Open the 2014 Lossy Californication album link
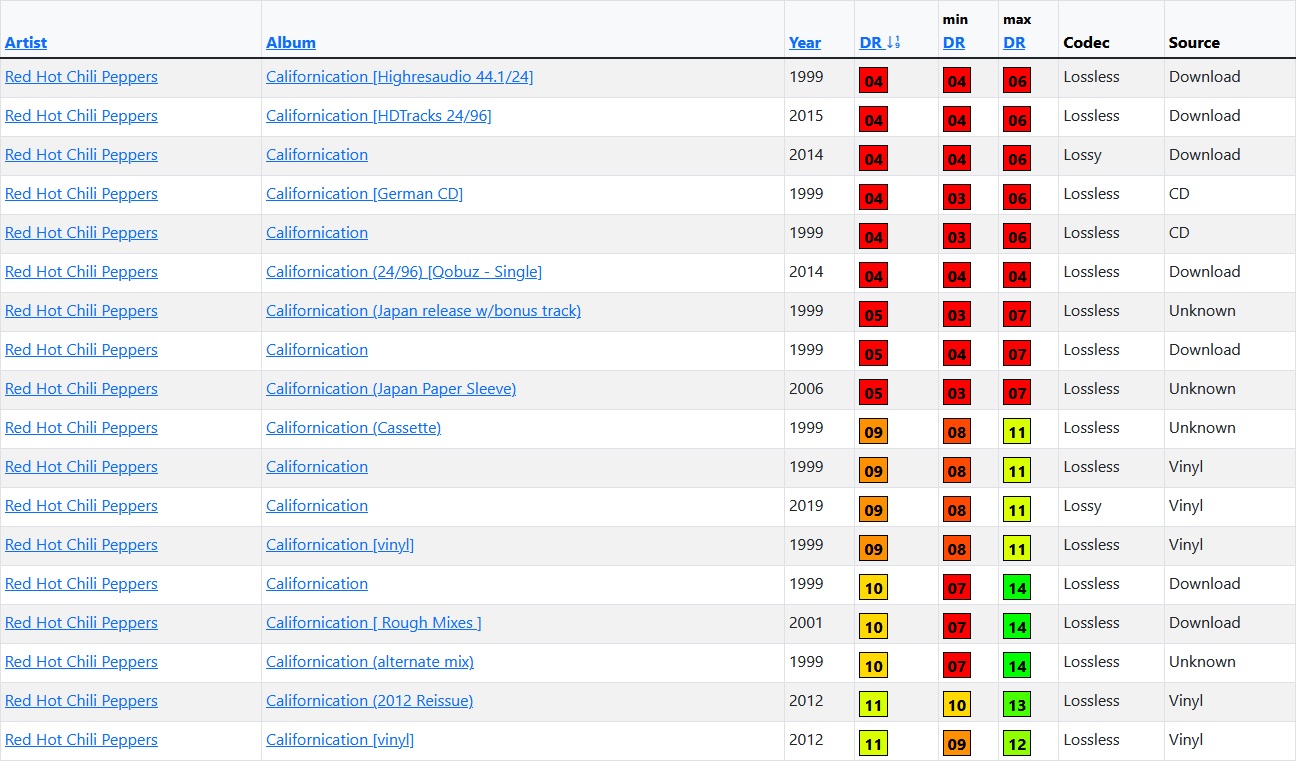The image size is (1296, 763). point(317,155)
